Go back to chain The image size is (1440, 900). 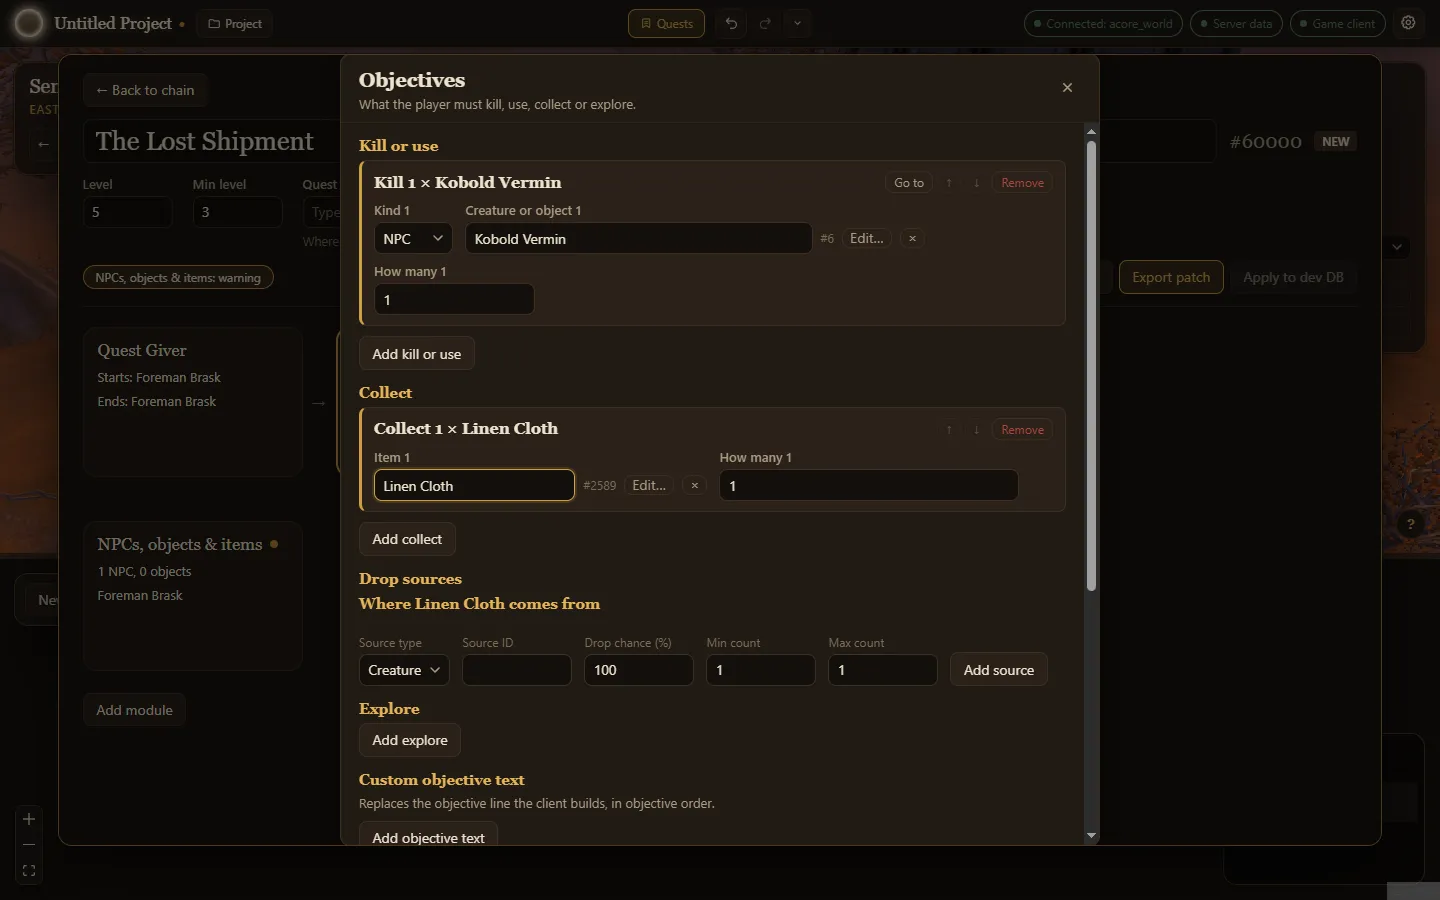tap(145, 90)
